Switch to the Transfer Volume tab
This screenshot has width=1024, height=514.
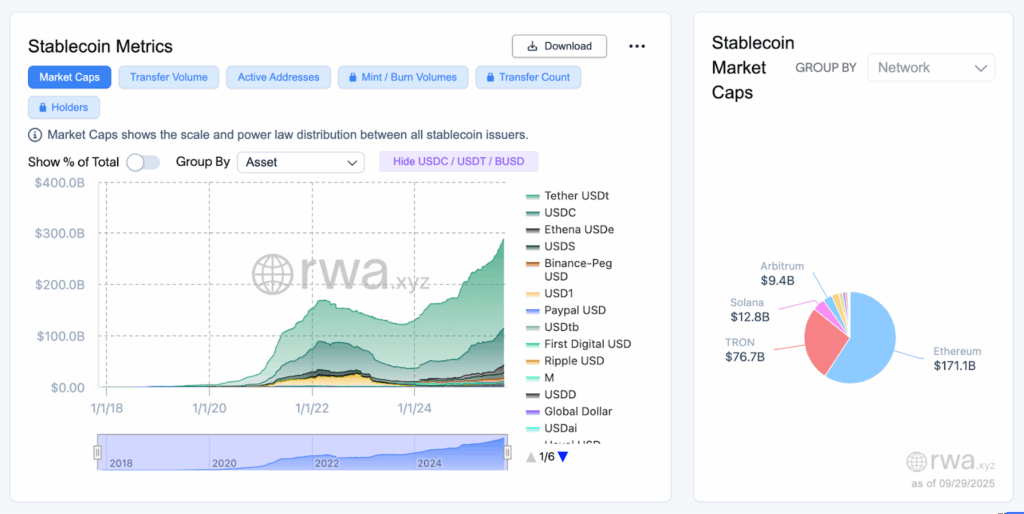(168, 77)
